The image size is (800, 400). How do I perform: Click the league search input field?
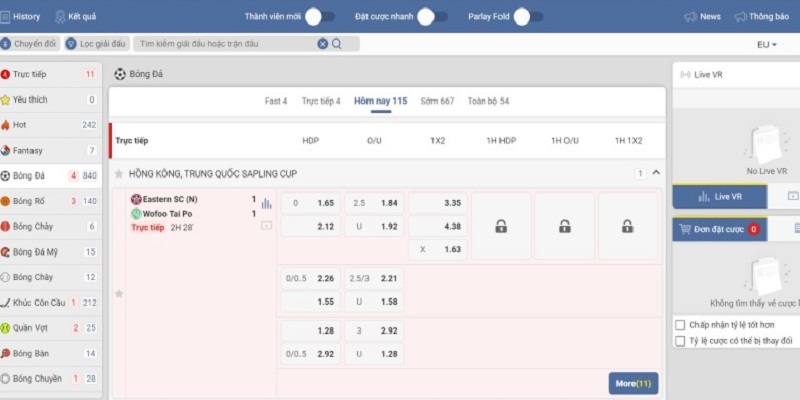(225, 44)
